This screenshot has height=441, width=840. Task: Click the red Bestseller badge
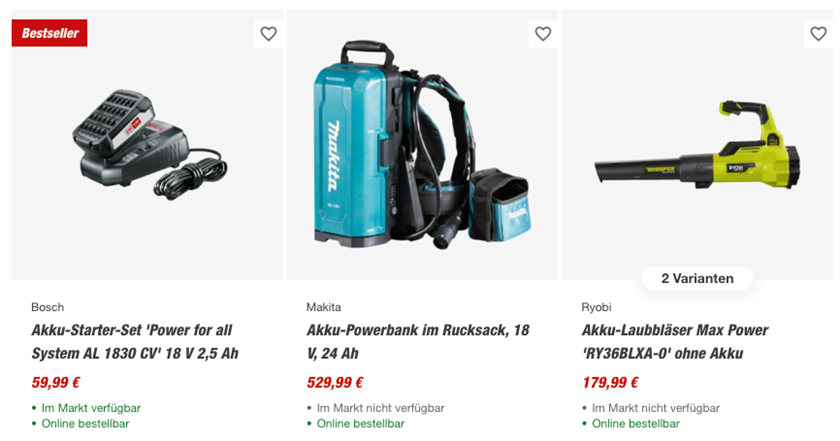click(x=50, y=33)
